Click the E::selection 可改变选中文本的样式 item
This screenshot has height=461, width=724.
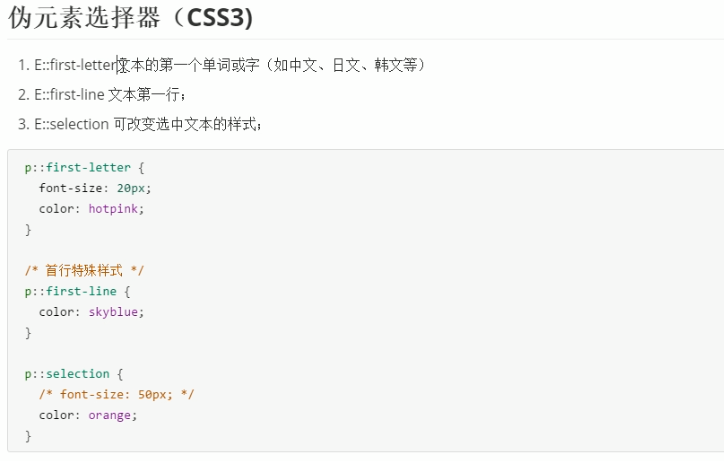(148, 124)
